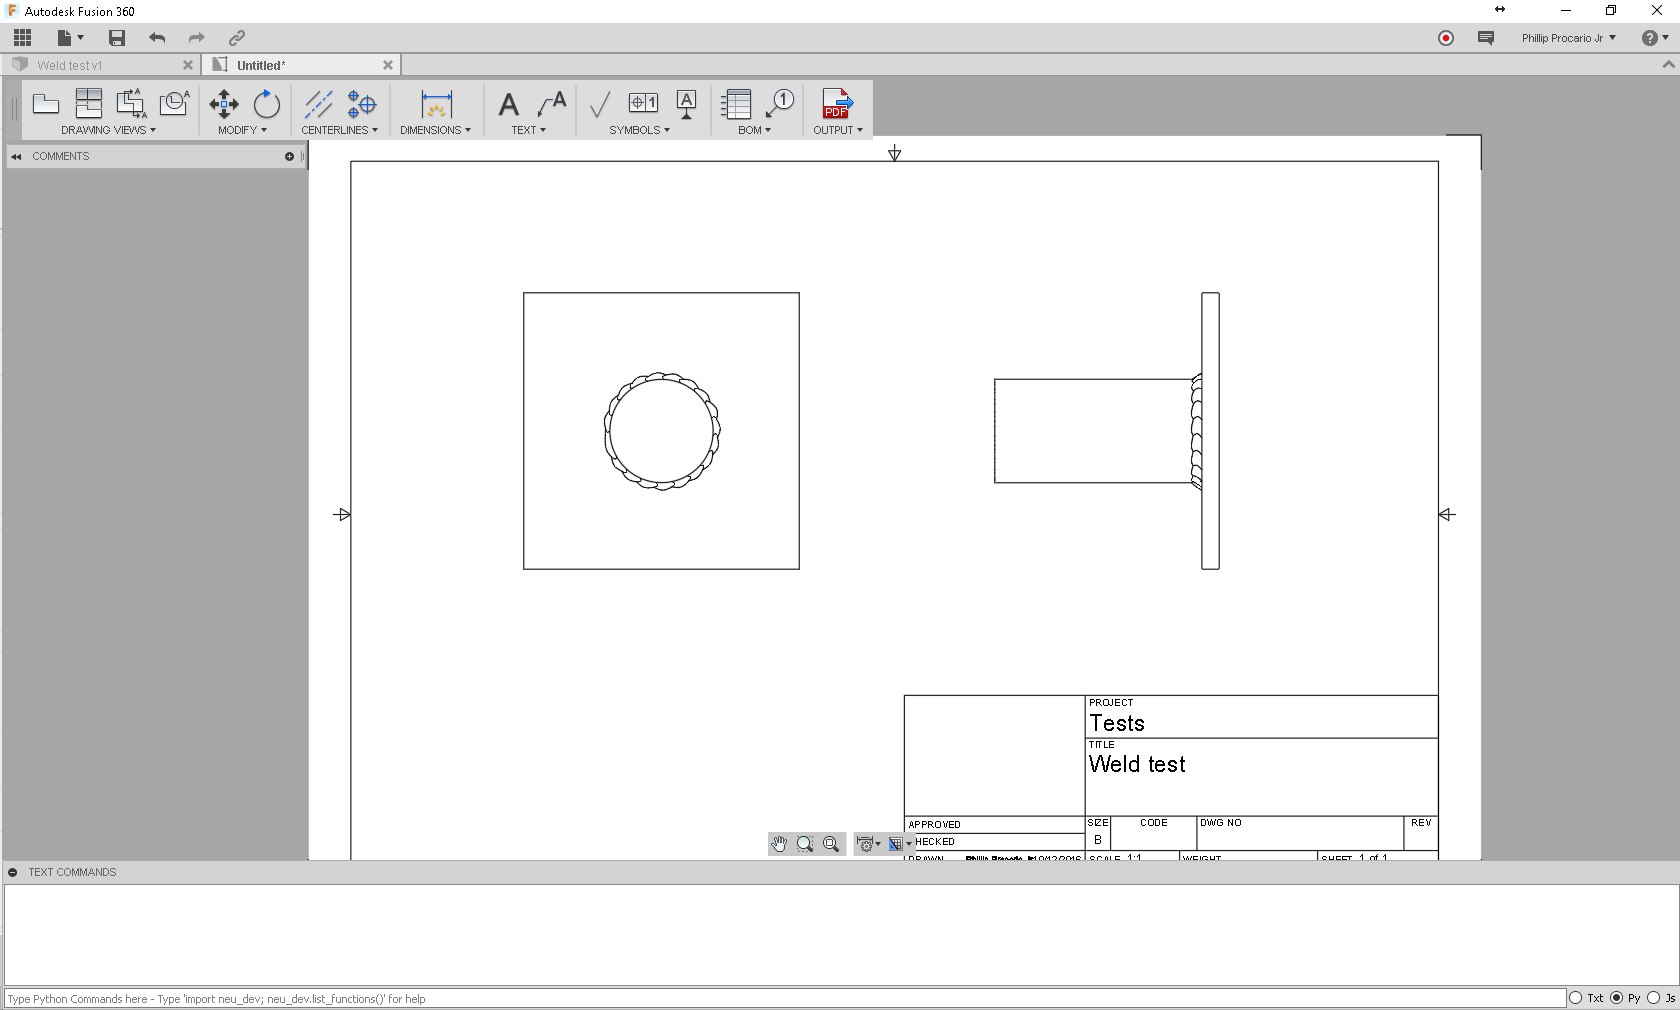This screenshot has width=1680, height=1010.
Task: Activate the Pan hand tool
Action: tap(779, 844)
